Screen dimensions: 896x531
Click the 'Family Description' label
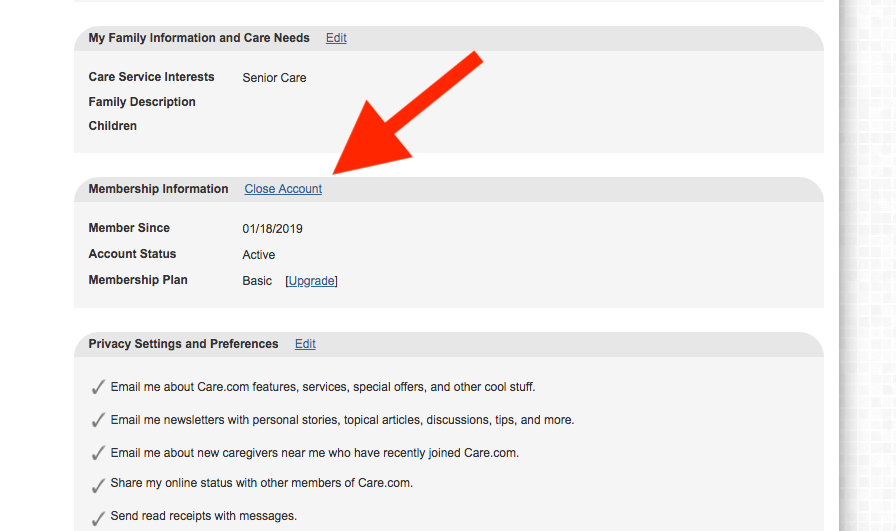[x=142, y=102]
